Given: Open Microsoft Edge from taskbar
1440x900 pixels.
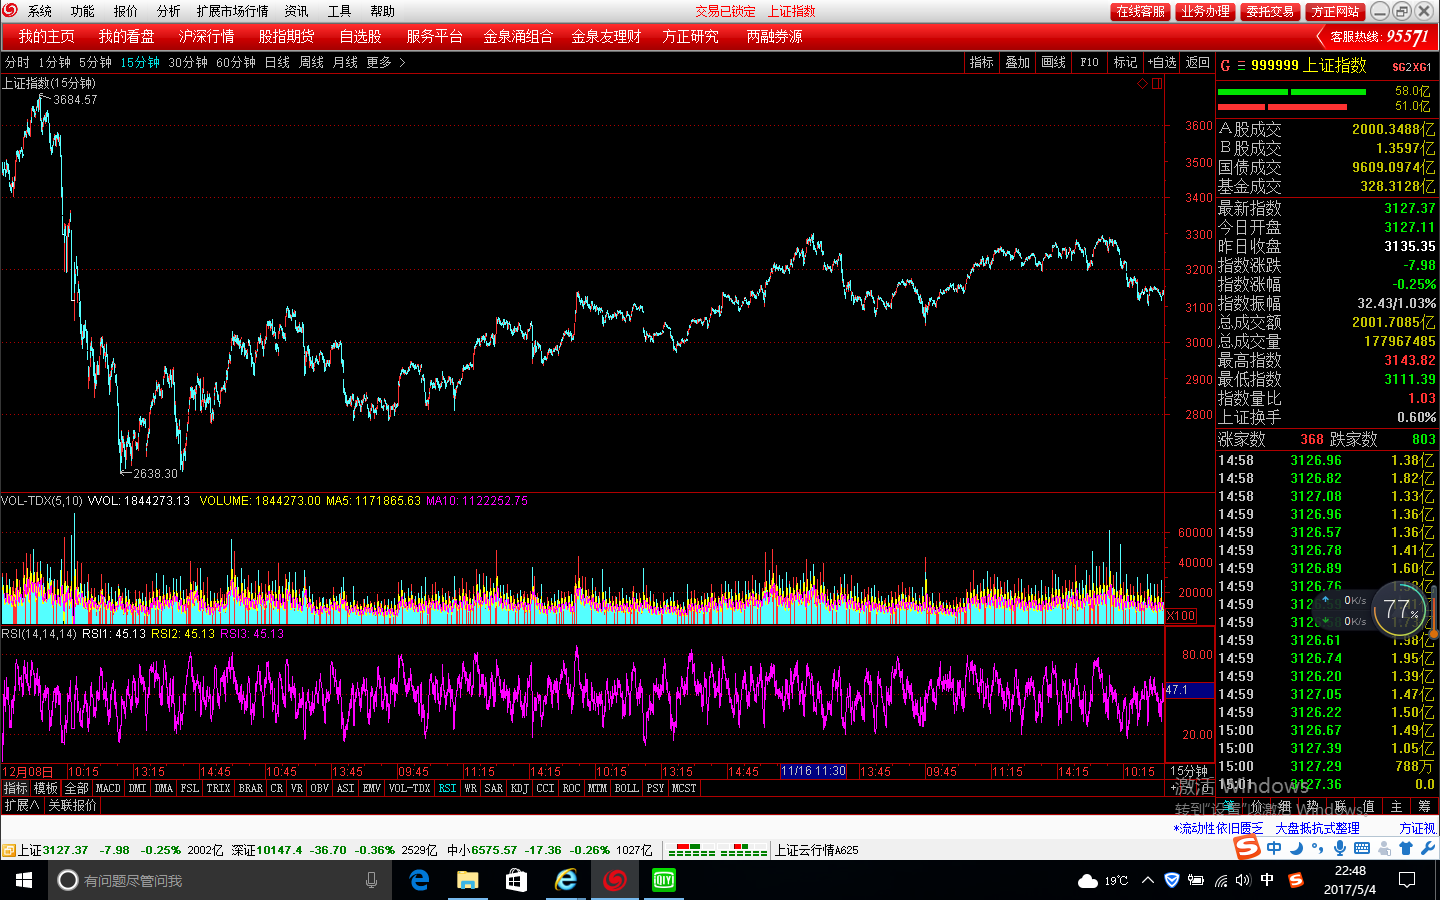Looking at the screenshot, I should [x=420, y=880].
